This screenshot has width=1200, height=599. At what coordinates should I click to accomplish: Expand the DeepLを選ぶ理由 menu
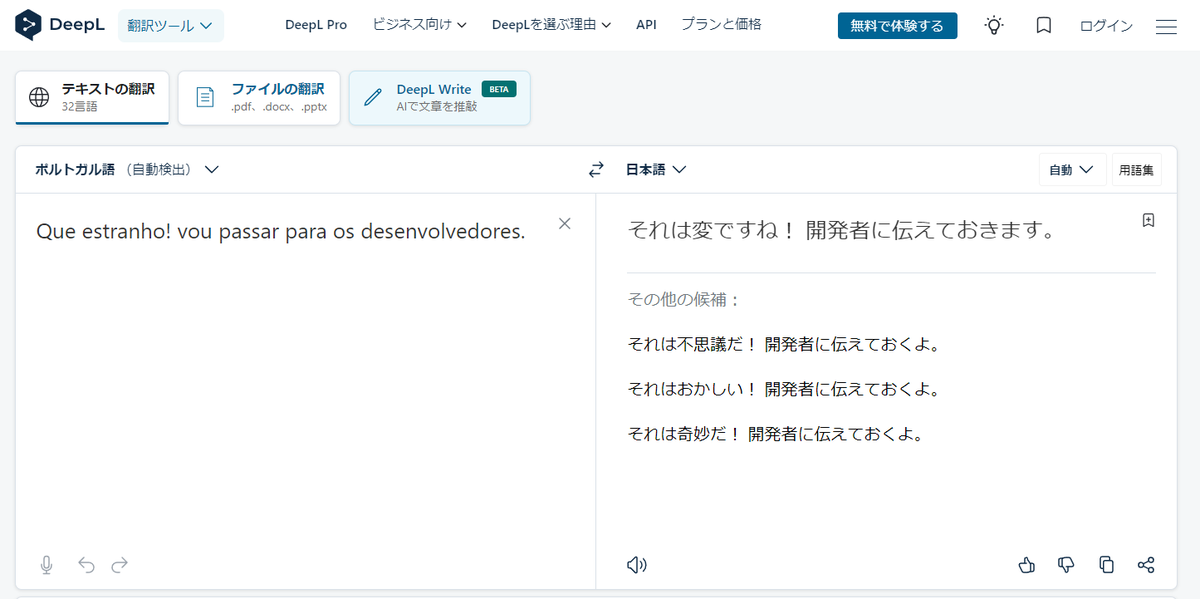[552, 25]
